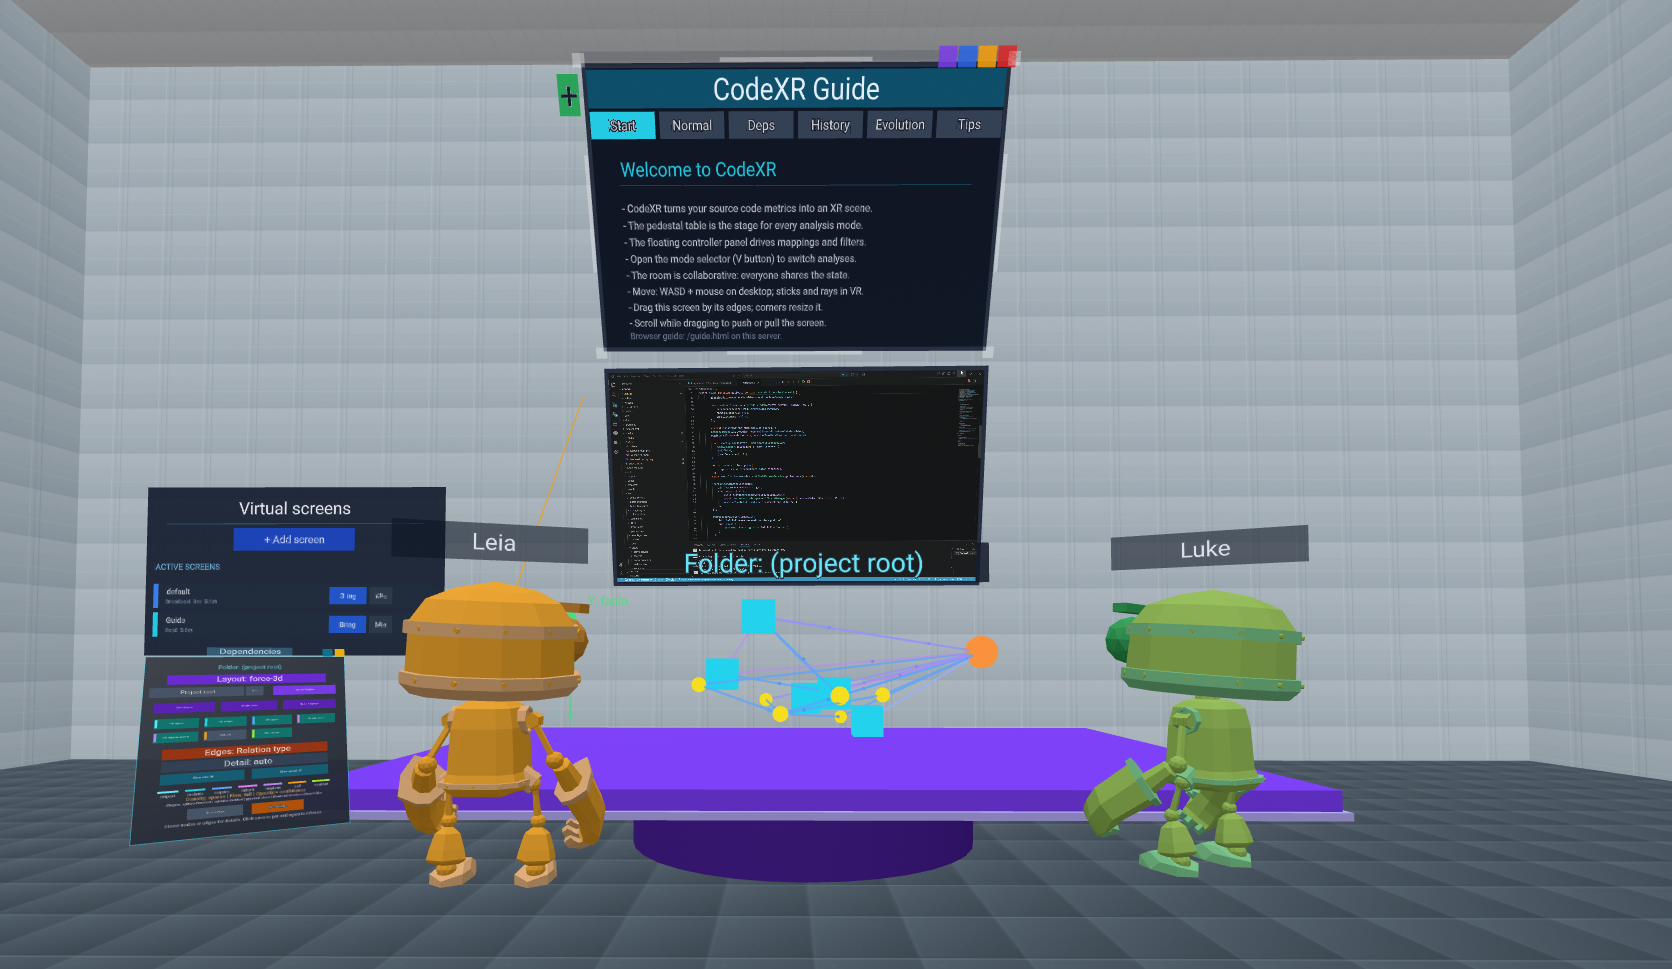
Task: Switch to the Tips tab
Action: tap(969, 124)
